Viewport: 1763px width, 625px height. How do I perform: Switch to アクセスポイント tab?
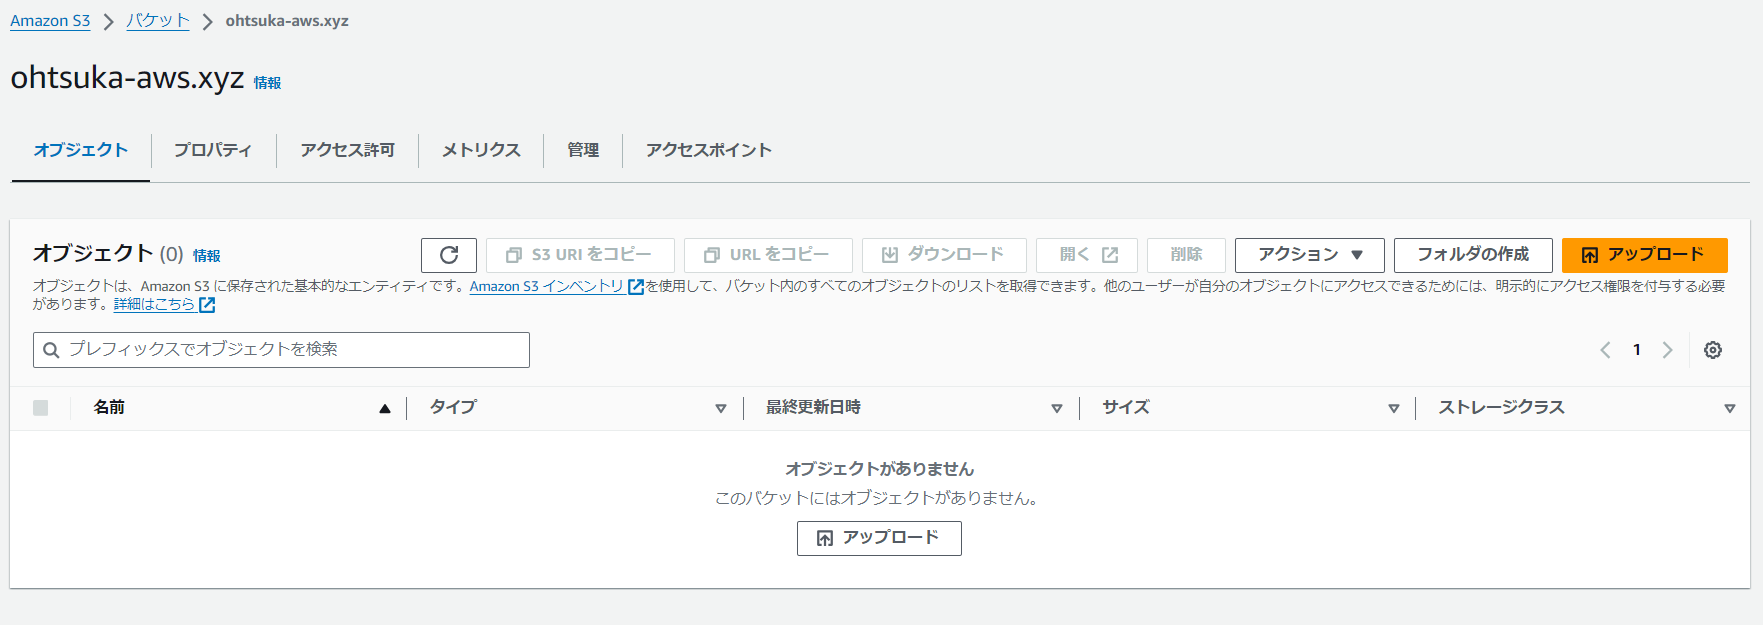(708, 150)
